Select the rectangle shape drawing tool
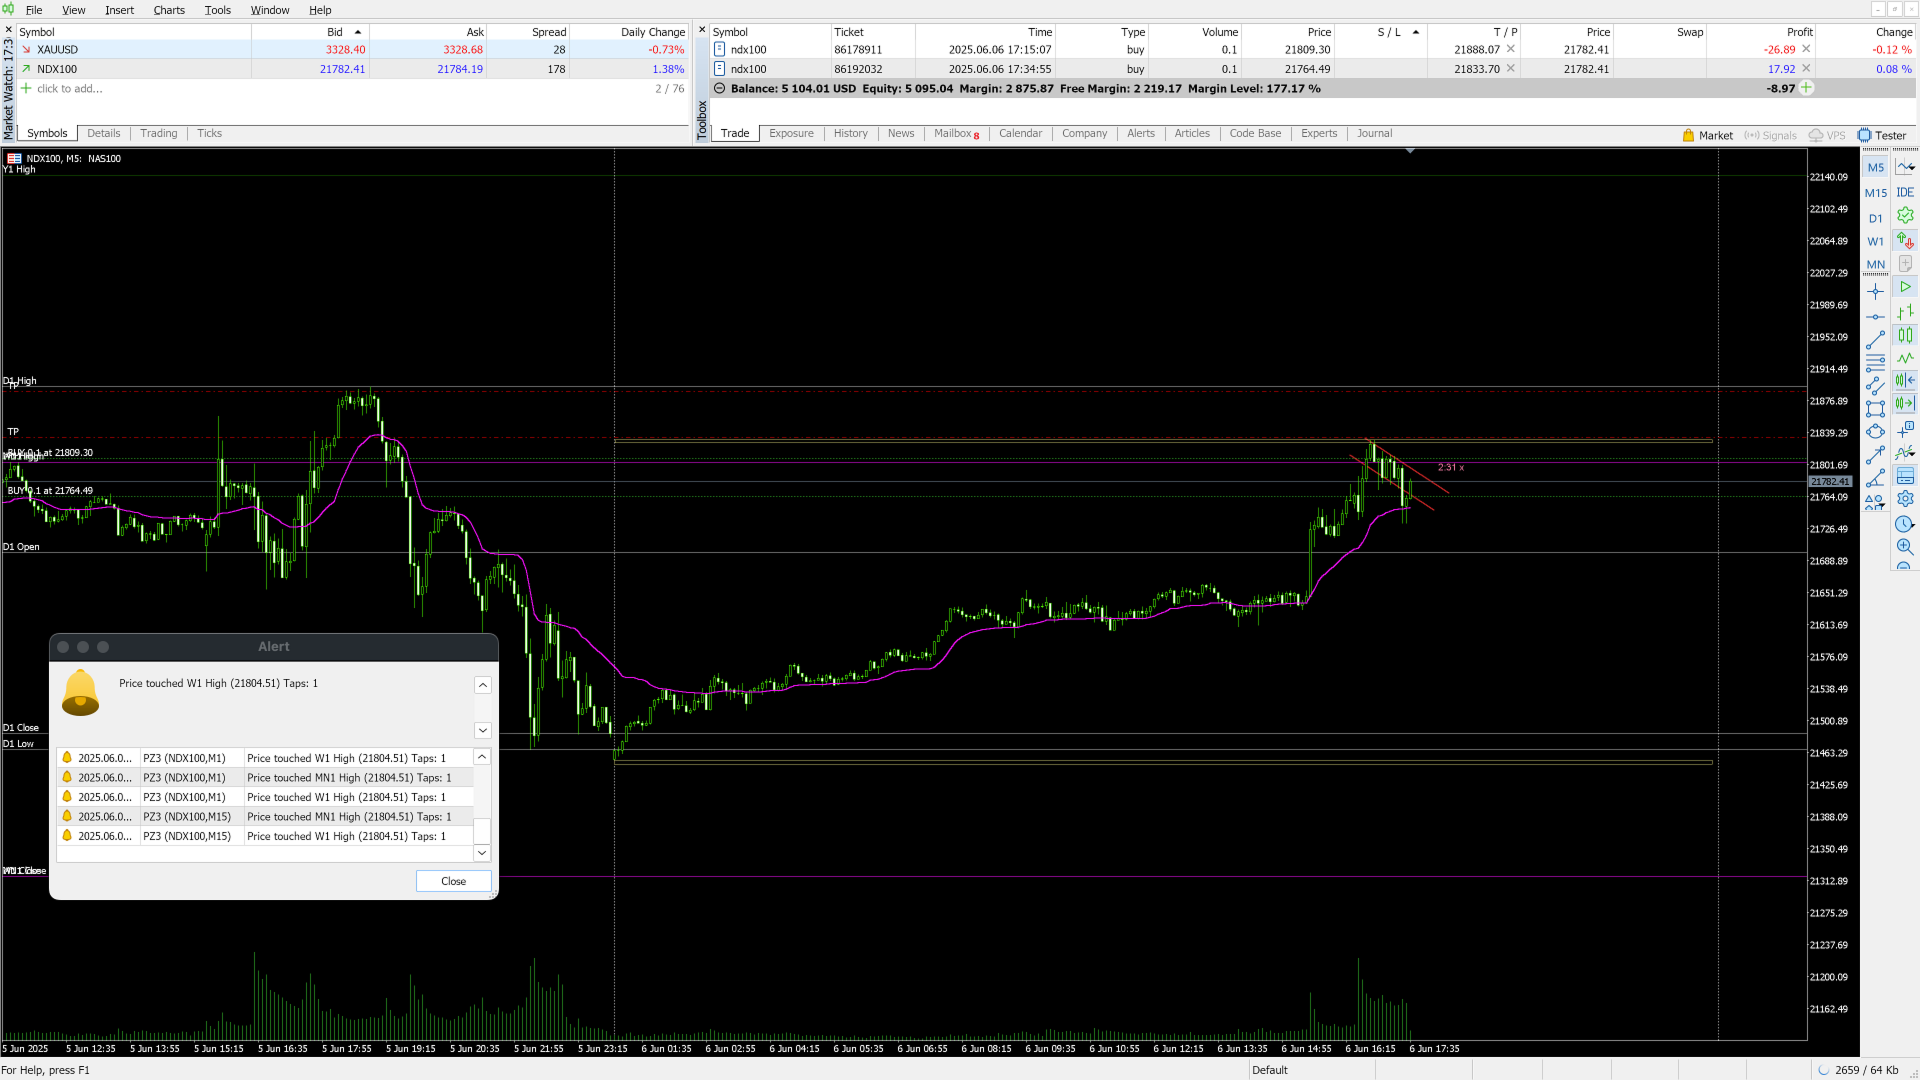1920x1080 pixels. tap(1875, 408)
